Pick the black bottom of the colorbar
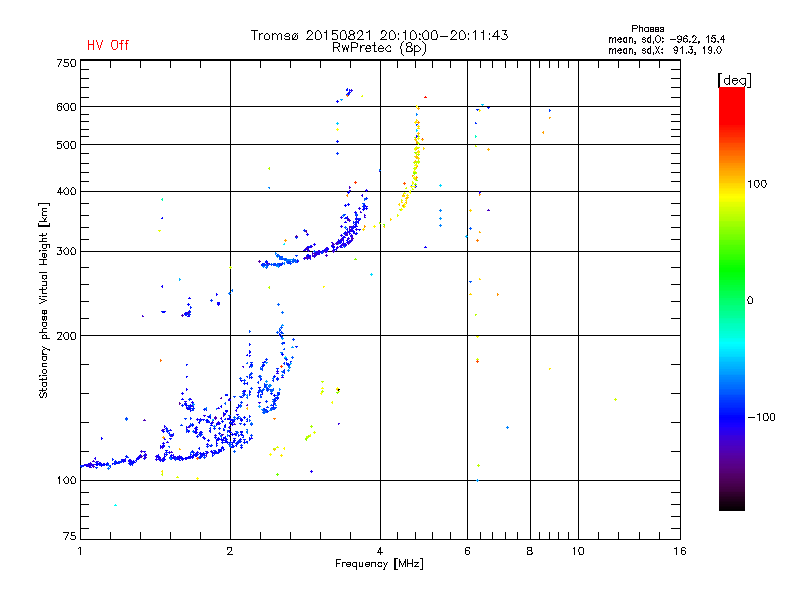The height and width of the screenshot is (600, 800). 732,503
